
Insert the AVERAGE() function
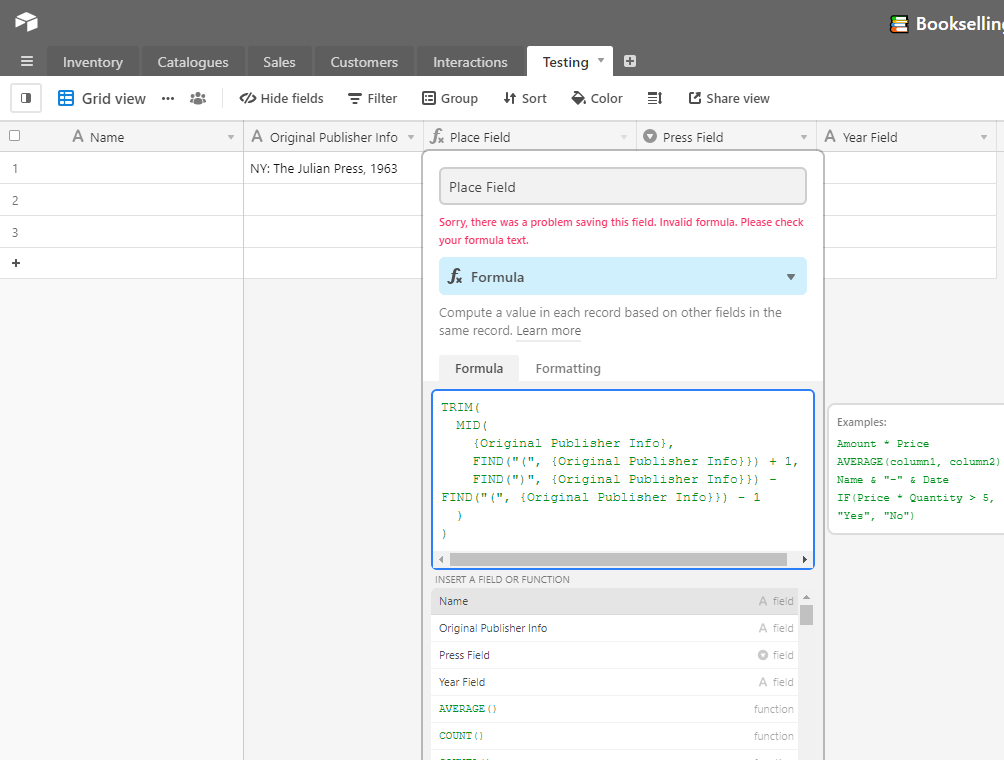615,709
